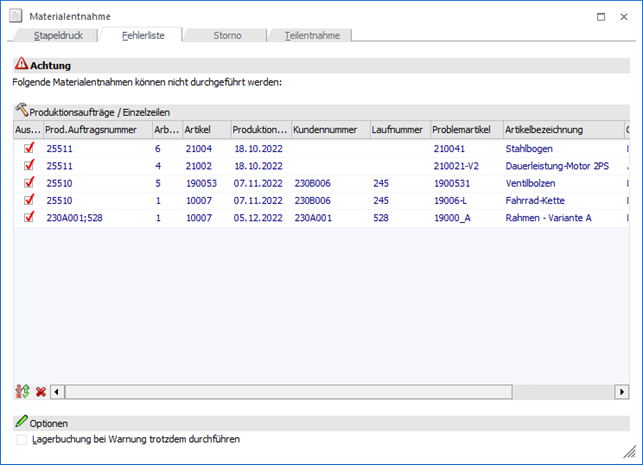Uncheck the row for order 230A001;528
Screen dimensions: 643x465
[29, 218]
